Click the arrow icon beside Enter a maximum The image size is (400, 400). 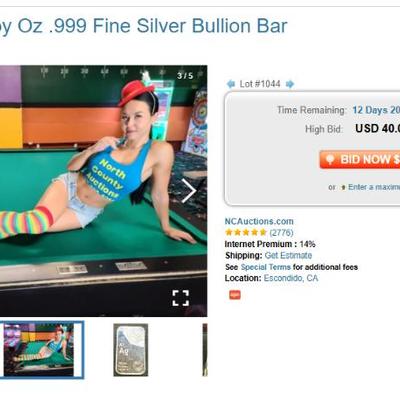pyautogui.click(x=343, y=188)
